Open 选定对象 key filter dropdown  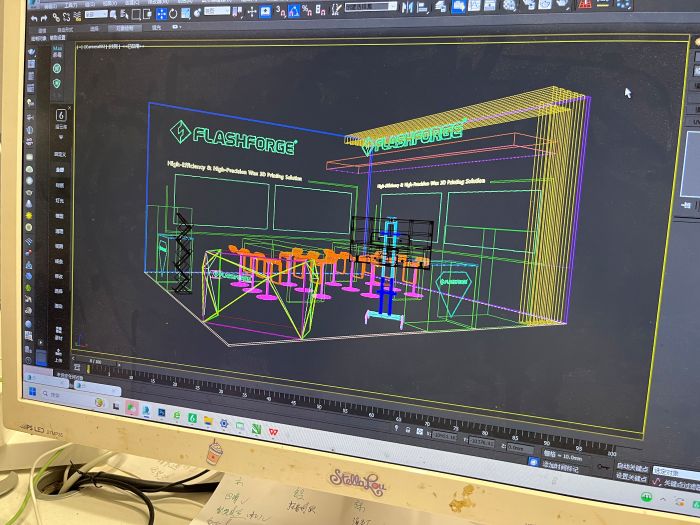point(676,472)
